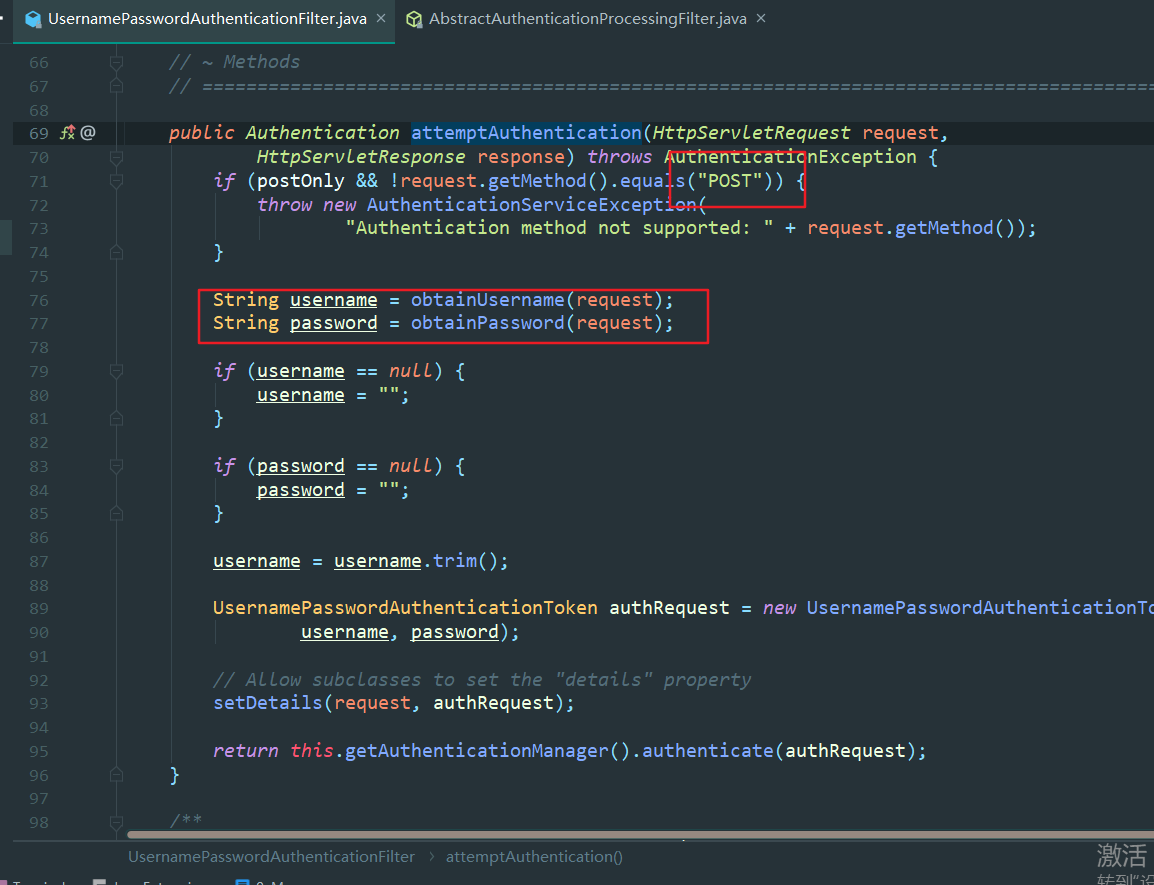
Task: Click the "Allow subclasses" comment on line 92
Action: [482, 680]
